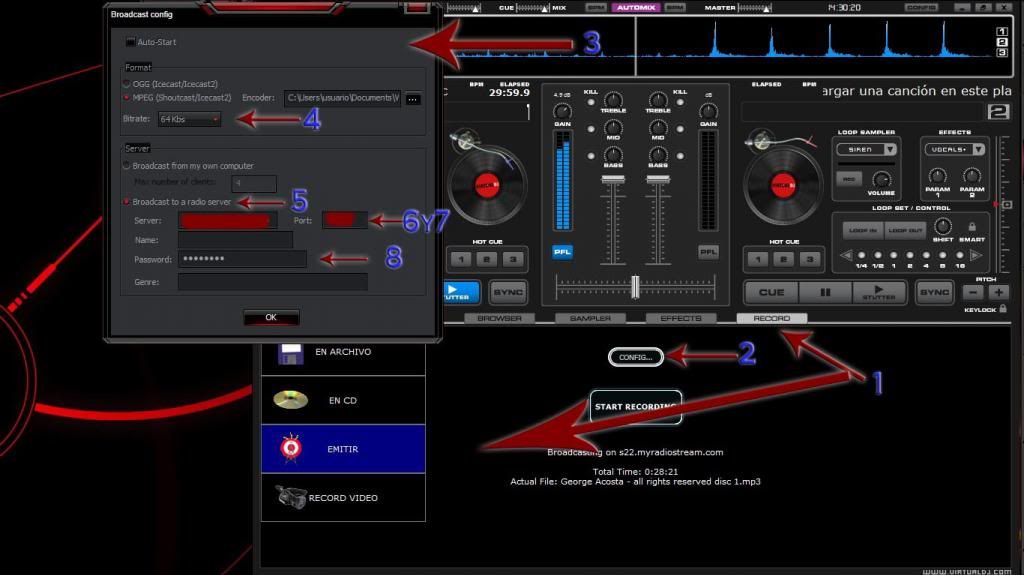The width and height of the screenshot is (1024, 575).
Task: Adjust the right BASS knob
Action: pos(658,155)
